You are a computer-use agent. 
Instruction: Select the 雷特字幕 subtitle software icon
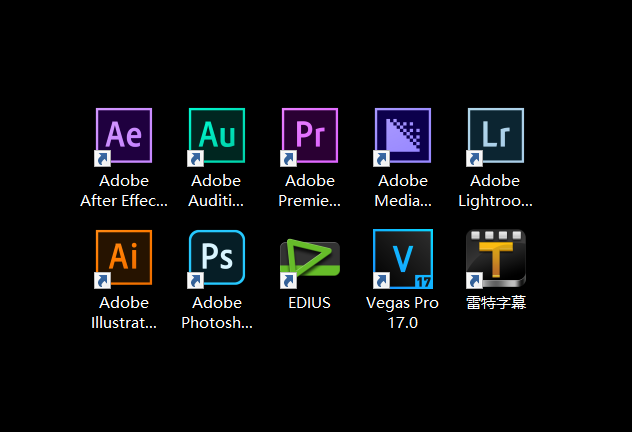[x=496, y=259]
